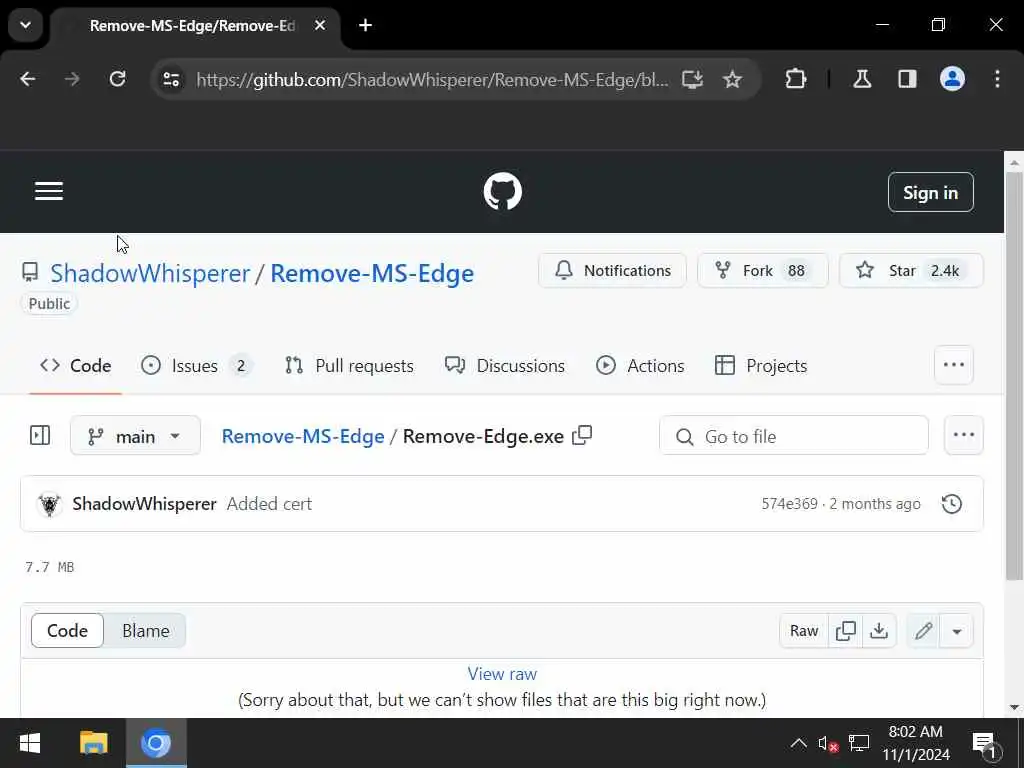The width and height of the screenshot is (1024, 768).
Task: Click the page vertical scrollbar
Action: pos(1014,376)
